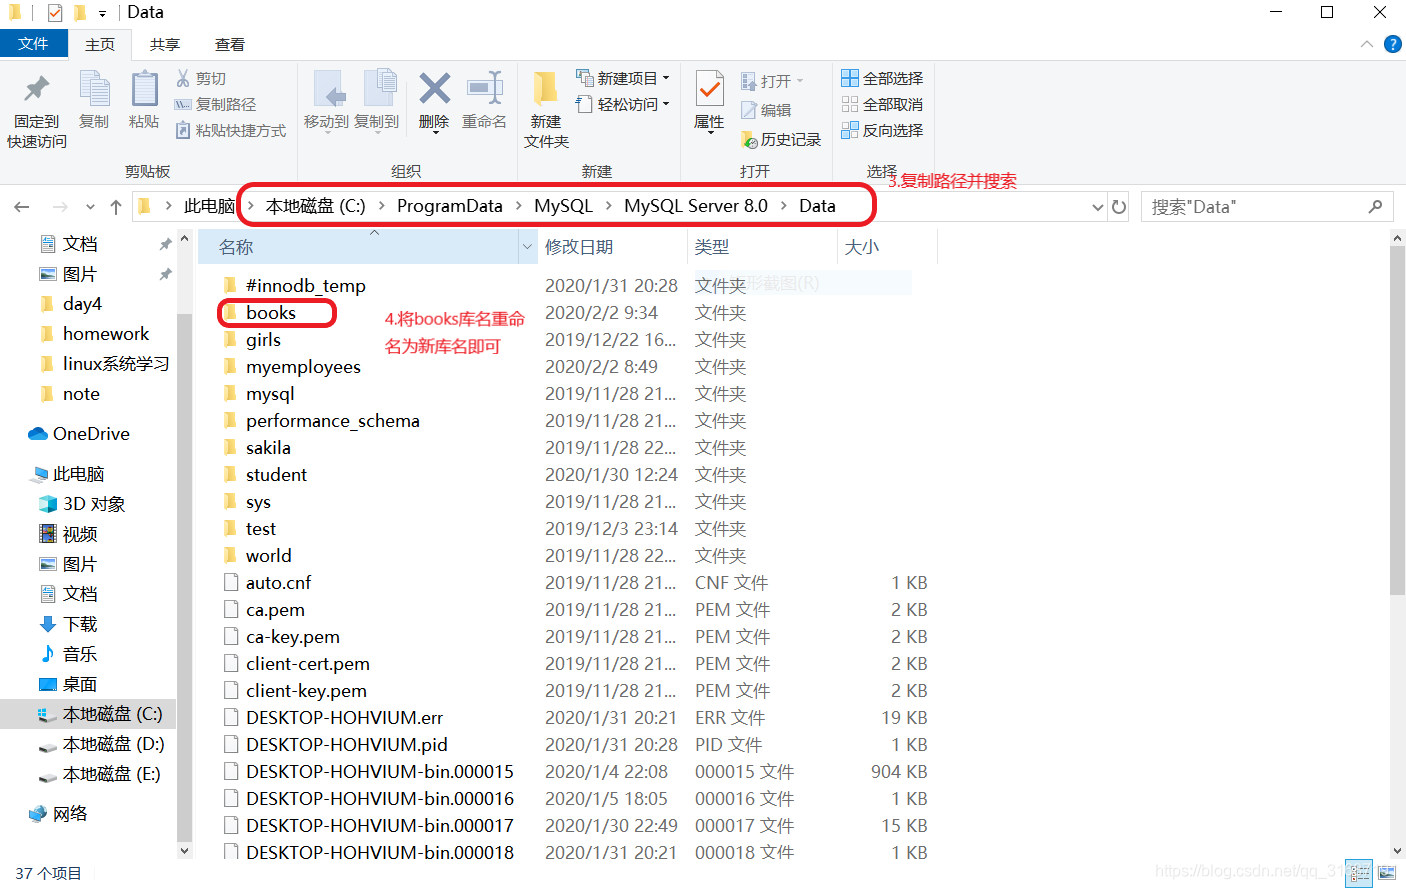
Task: Click the Copy icon in ribbon
Action: point(94,91)
